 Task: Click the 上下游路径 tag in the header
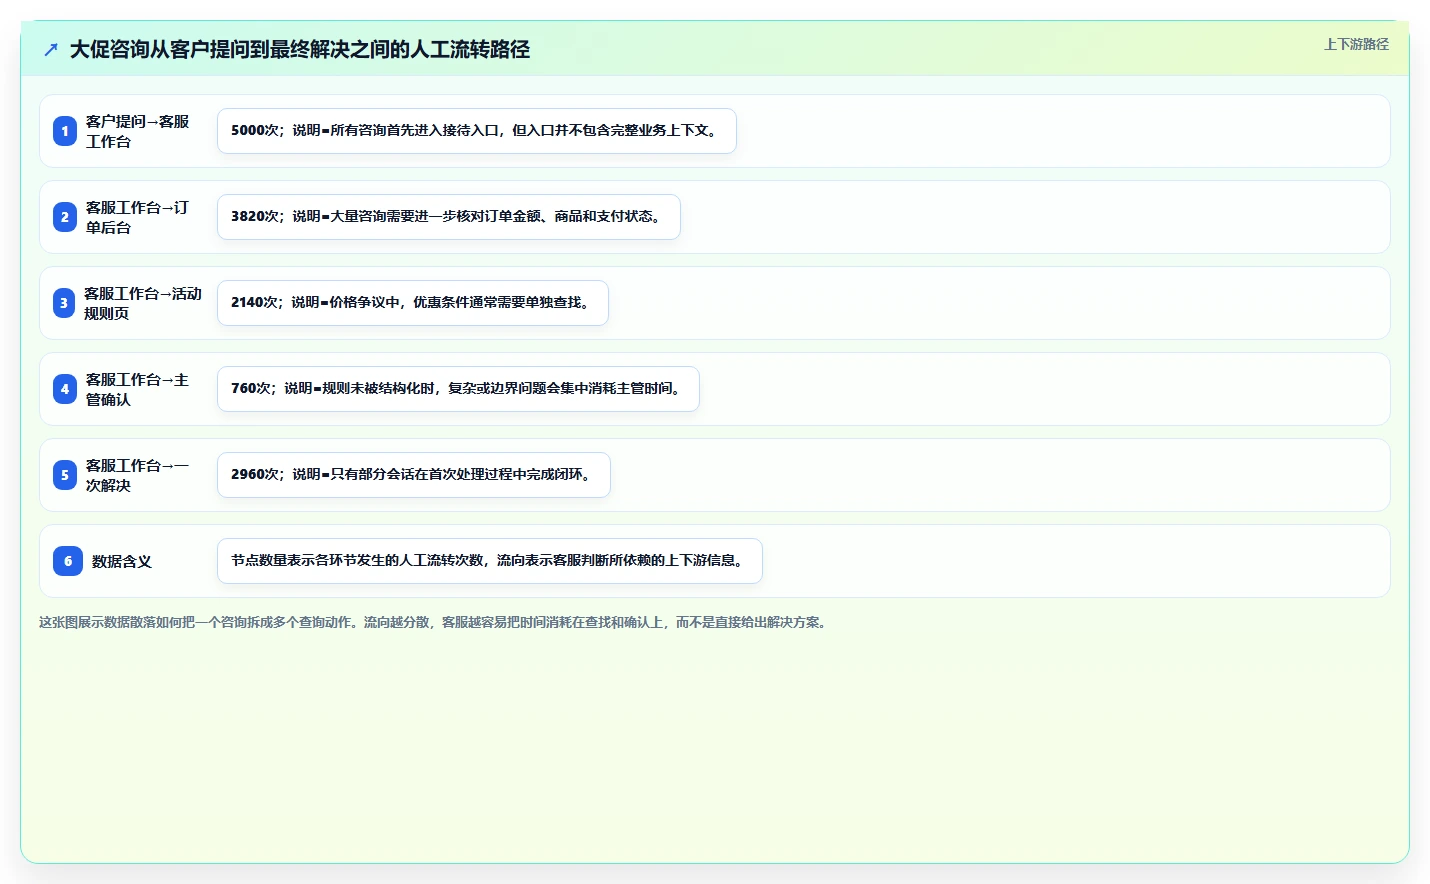pyautogui.click(x=1356, y=44)
